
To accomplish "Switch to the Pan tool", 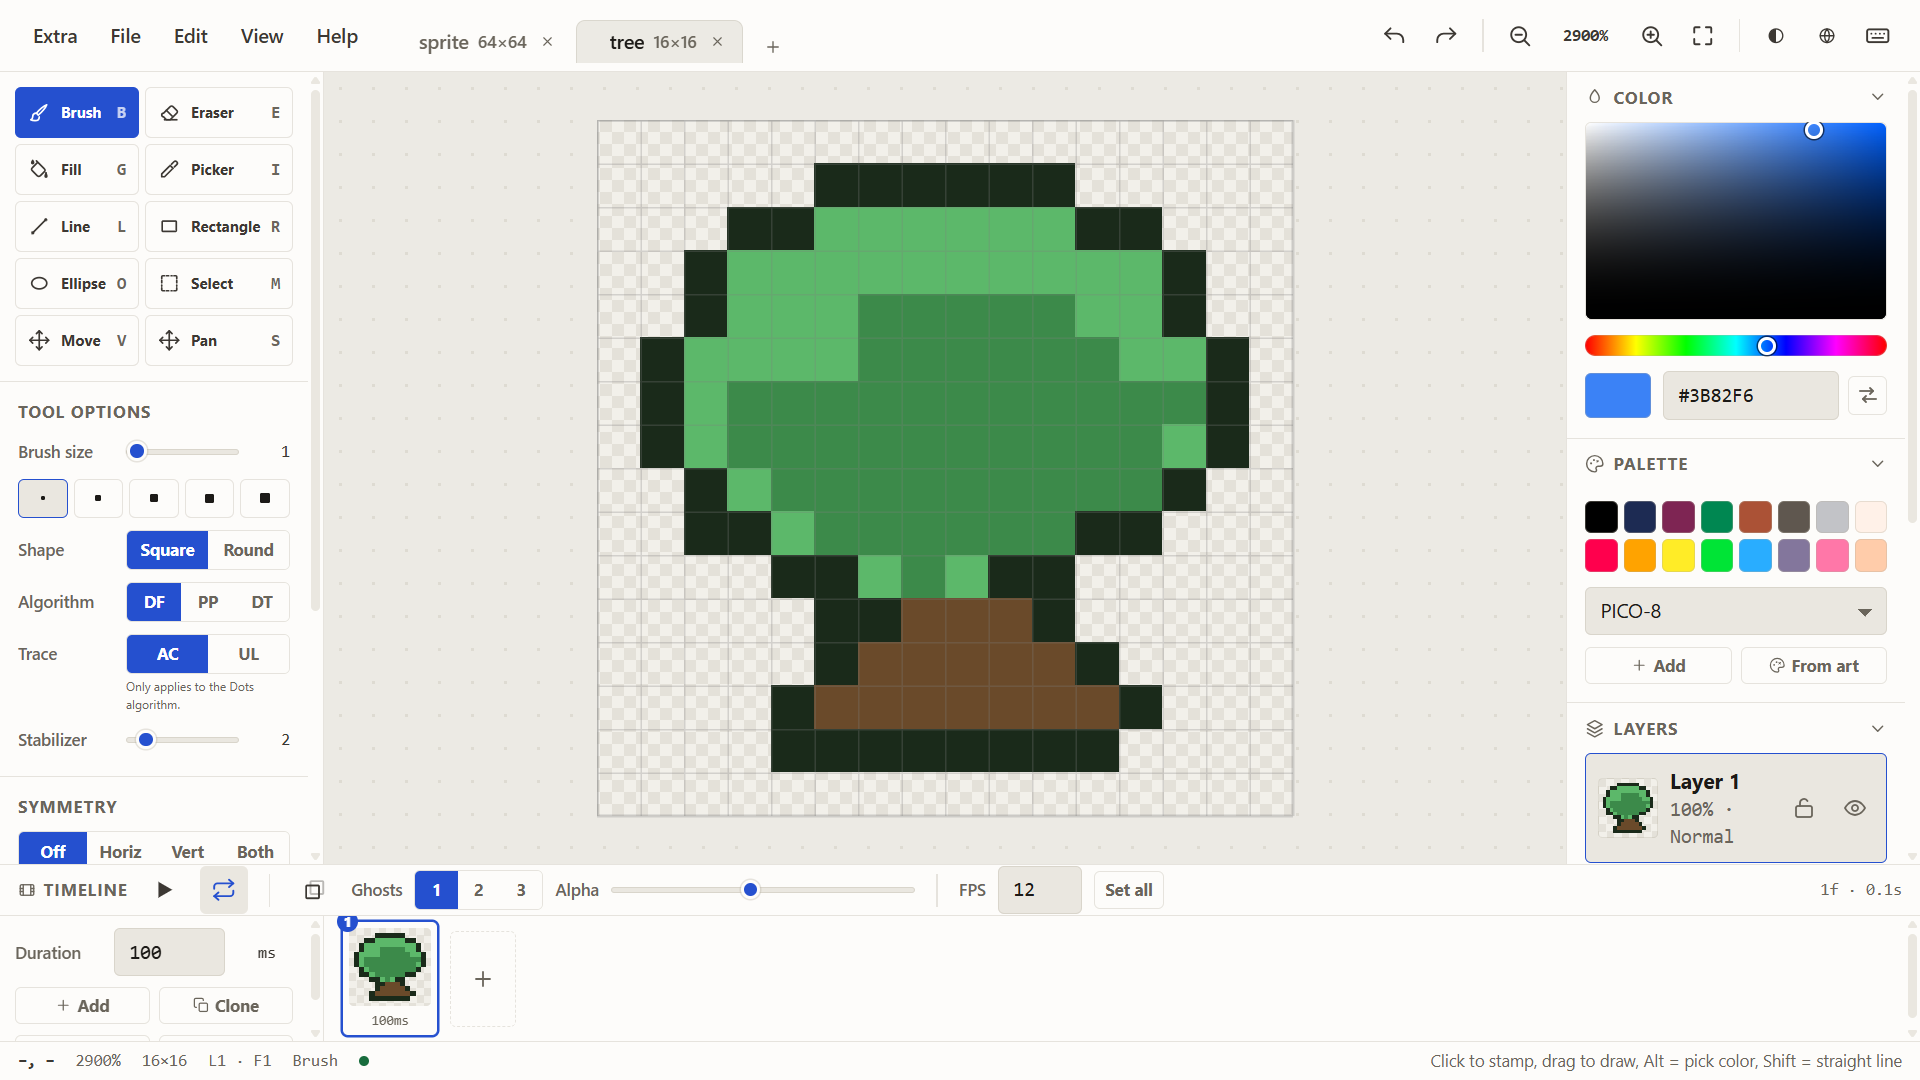I will tap(219, 341).
